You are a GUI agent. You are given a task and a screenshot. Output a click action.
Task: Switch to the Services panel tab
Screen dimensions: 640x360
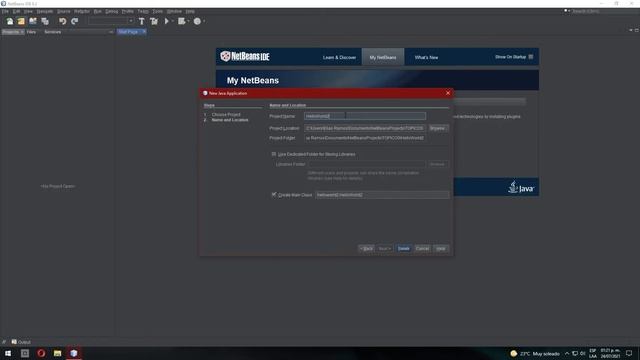click(53, 32)
